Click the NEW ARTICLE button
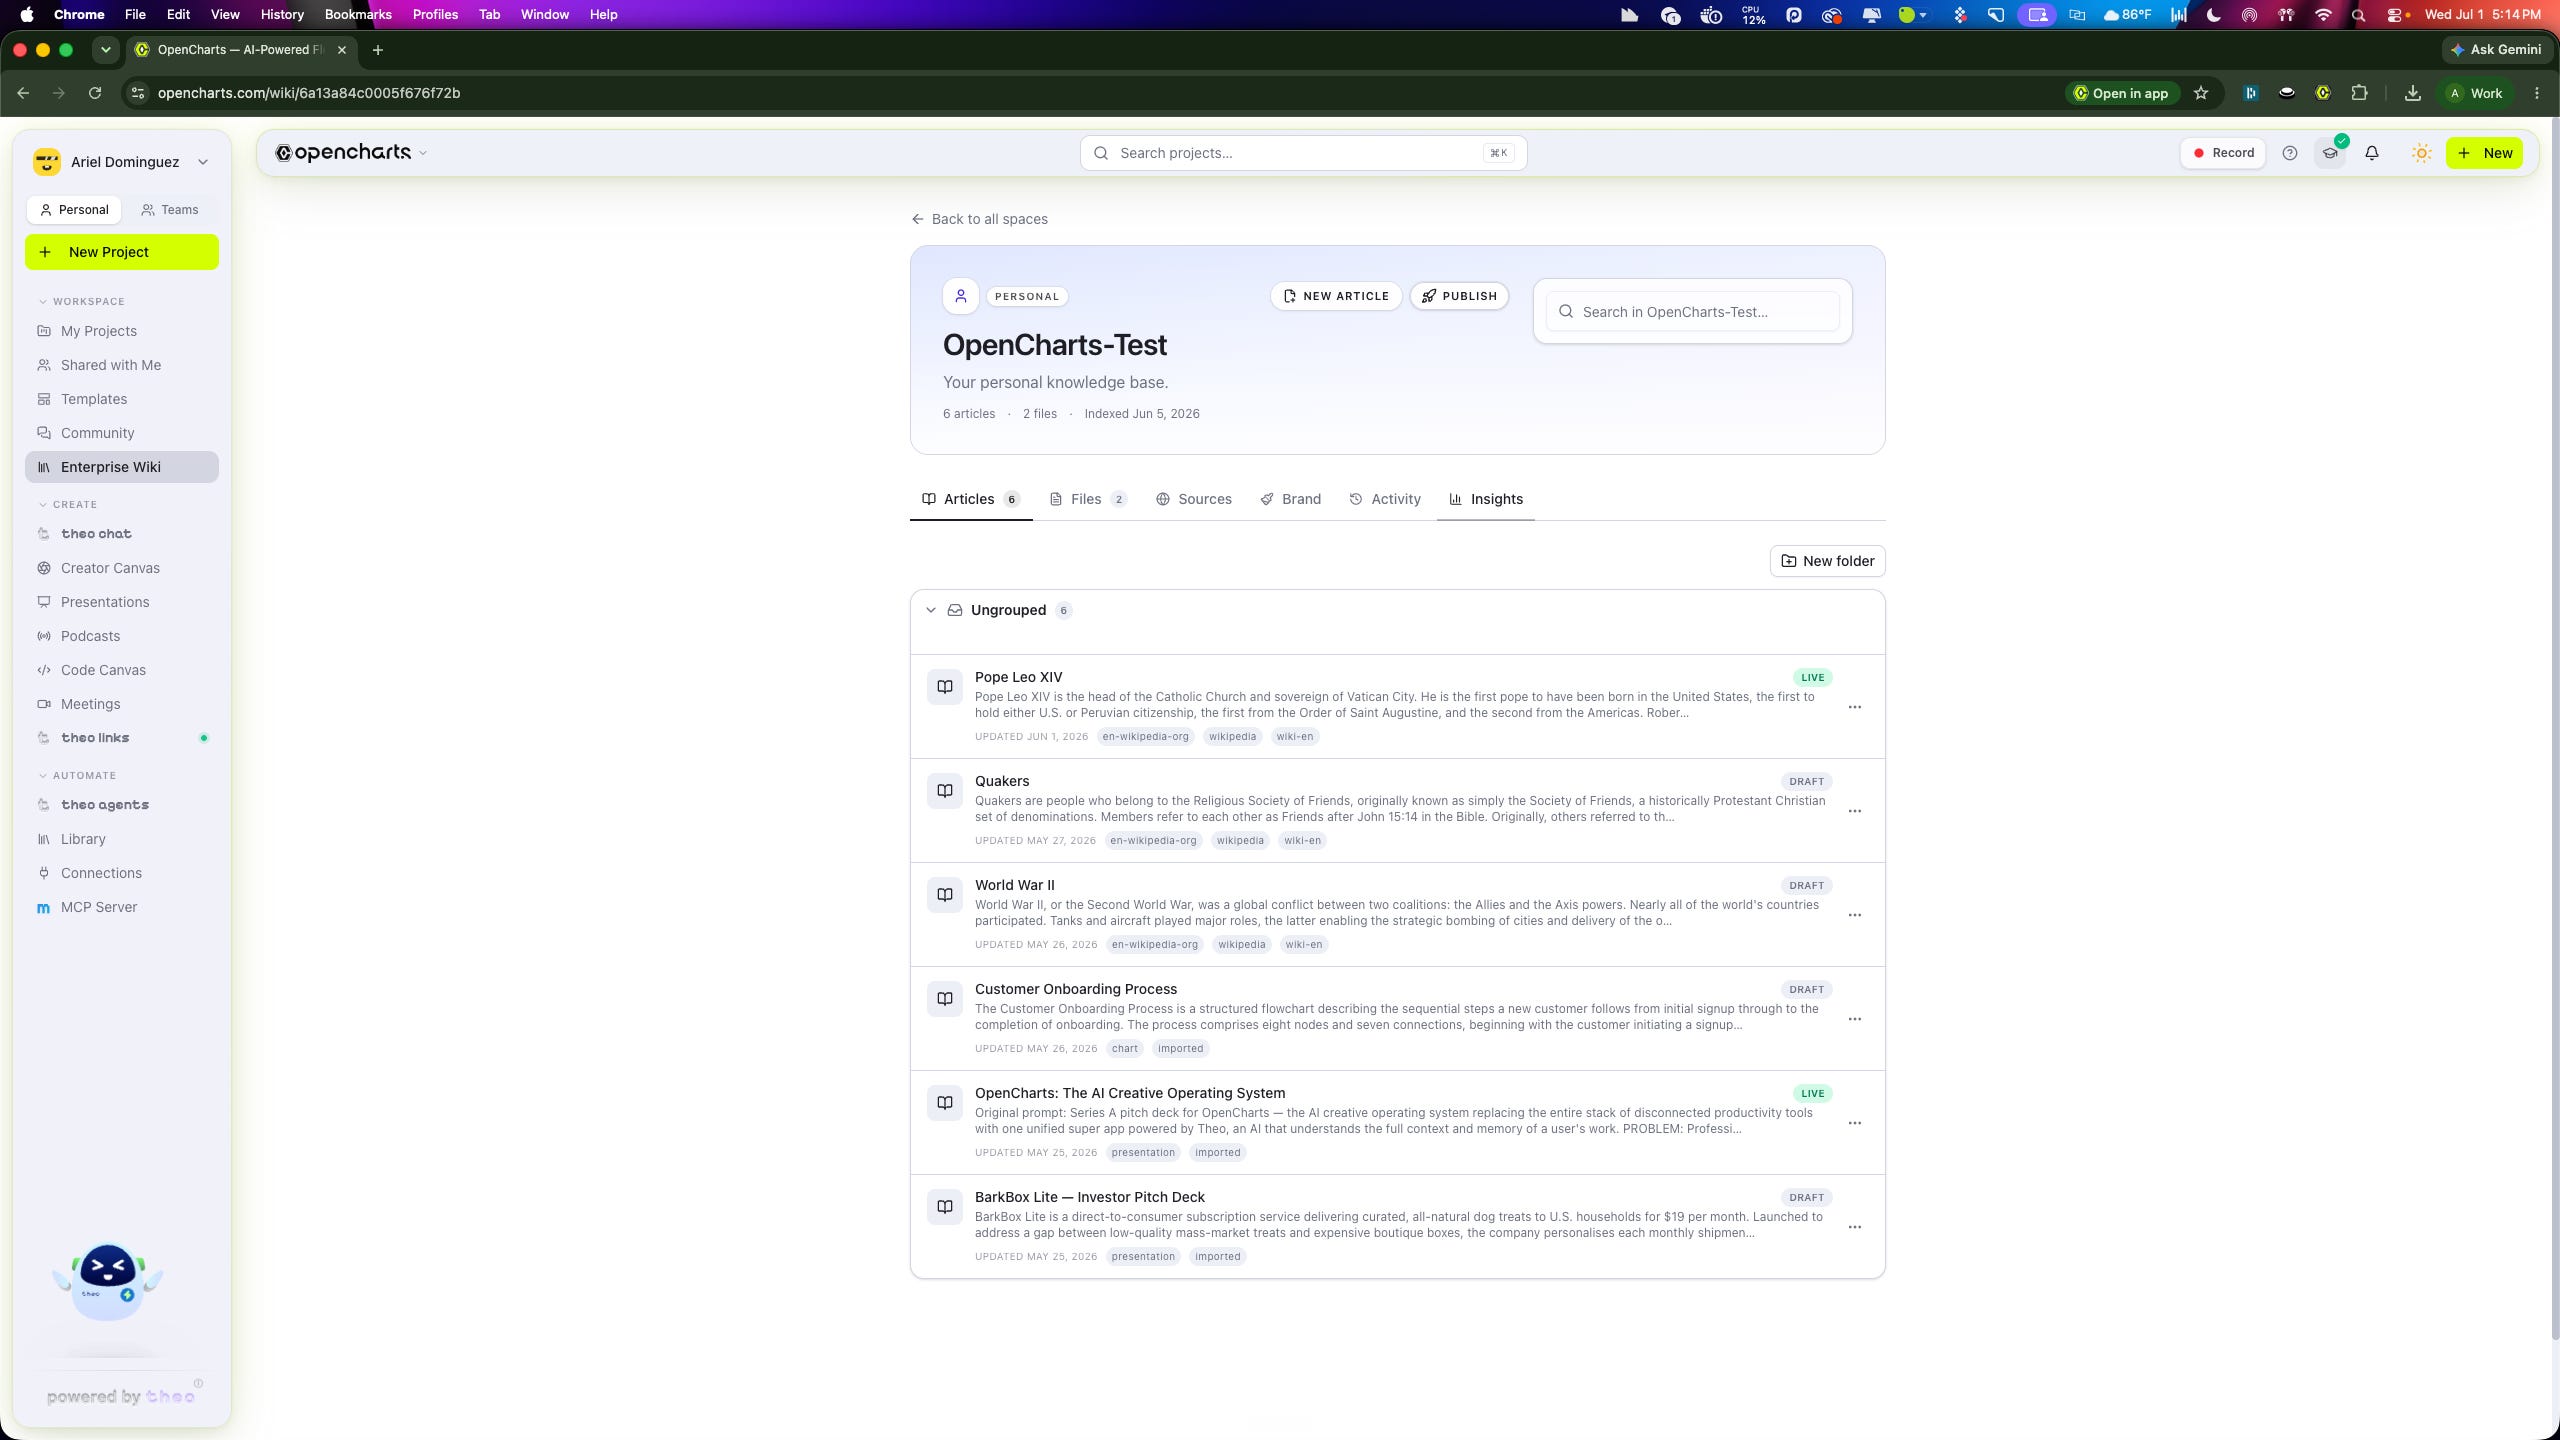Screen dimensions: 2560x1440 pyautogui.click(x=1336, y=296)
